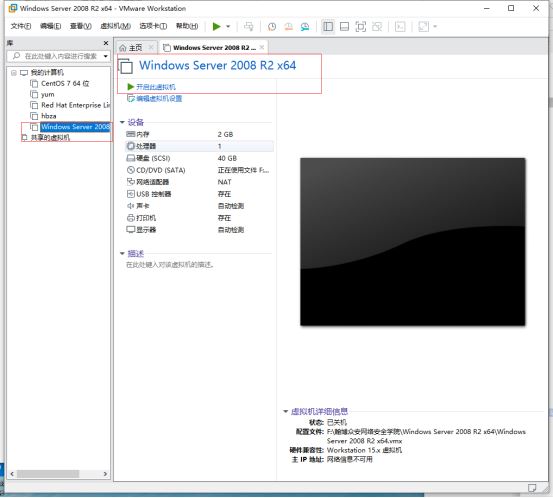Open the 虚拟机(M) menu
The width and height of the screenshot is (553, 498).
pyautogui.click(x=116, y=26)
